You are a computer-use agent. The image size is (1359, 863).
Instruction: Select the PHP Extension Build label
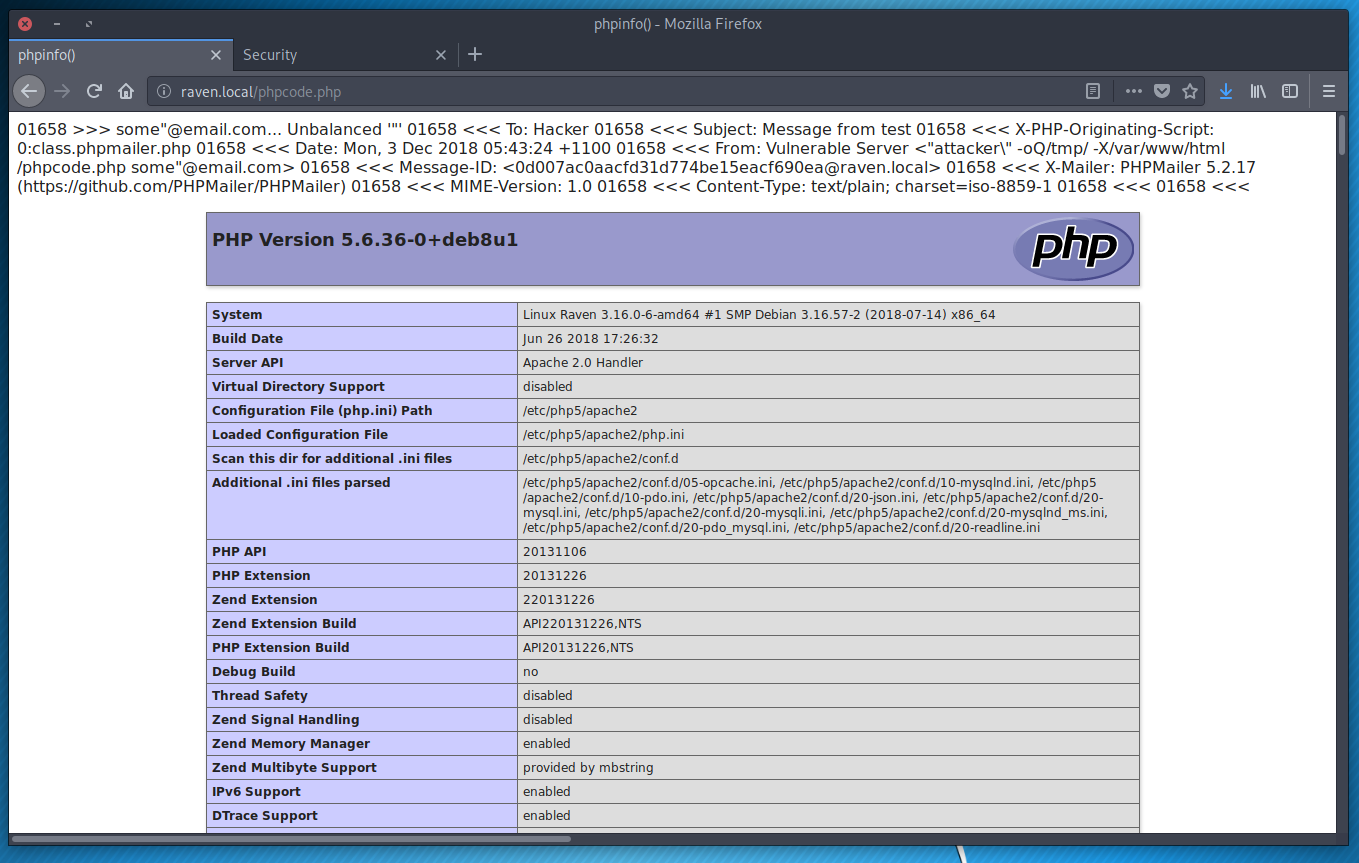(281, 648)
